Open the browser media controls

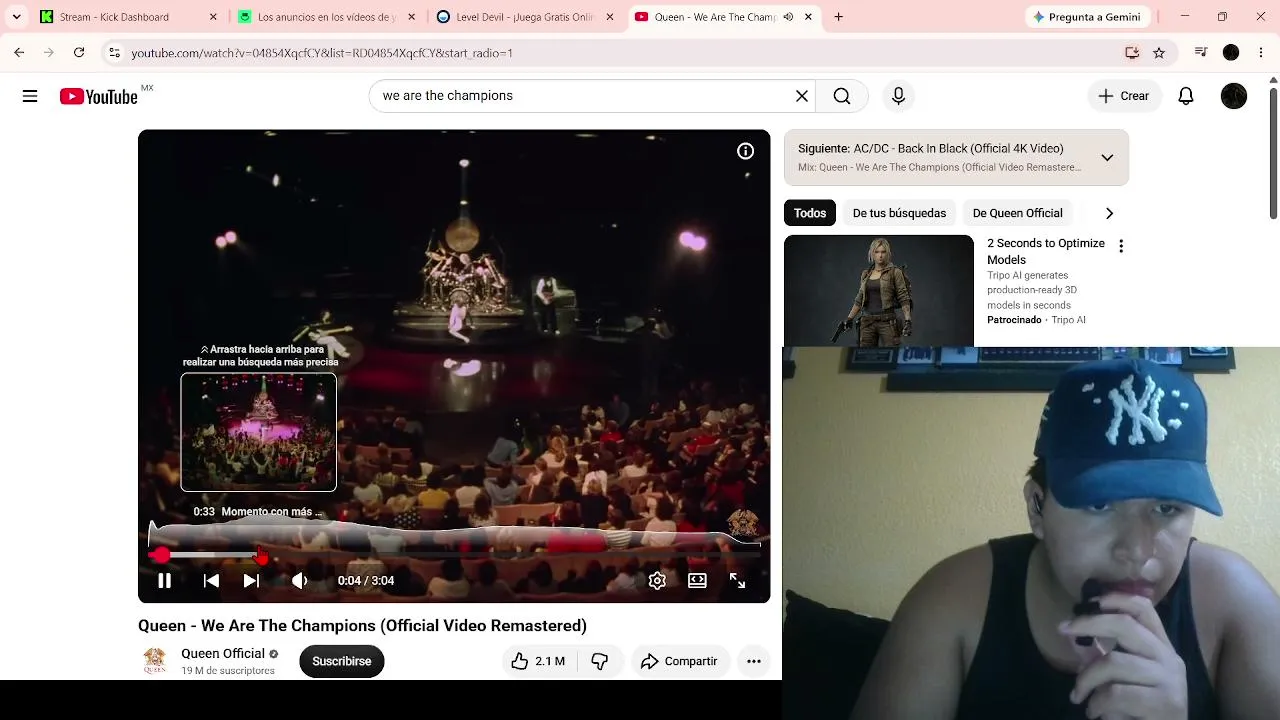[x=1201, y=53]
